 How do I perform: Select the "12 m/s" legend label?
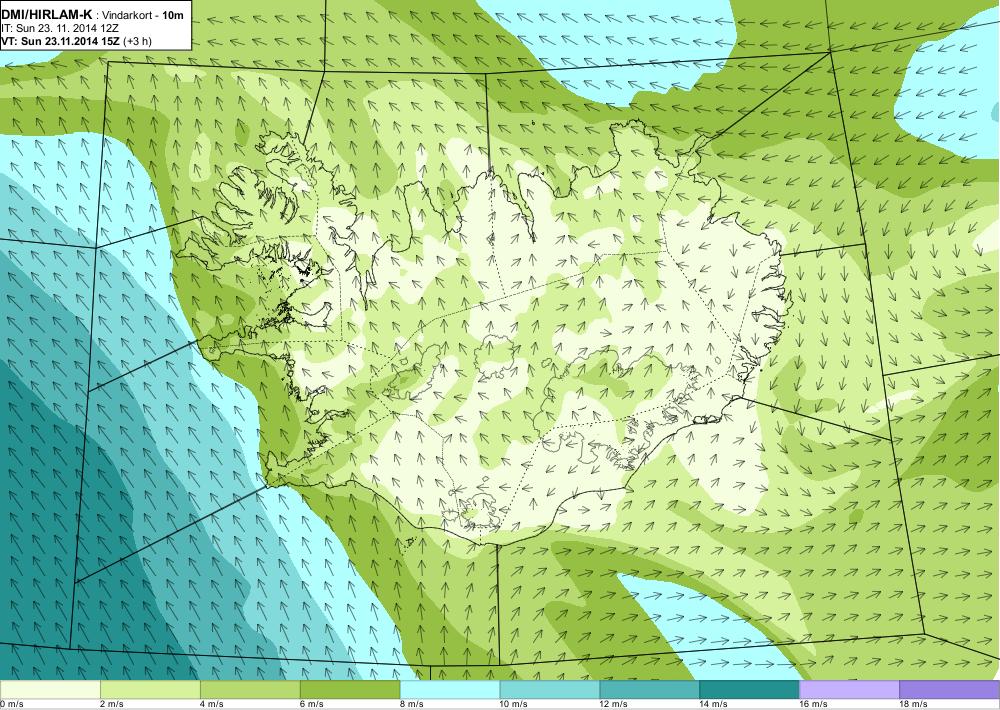614,704
